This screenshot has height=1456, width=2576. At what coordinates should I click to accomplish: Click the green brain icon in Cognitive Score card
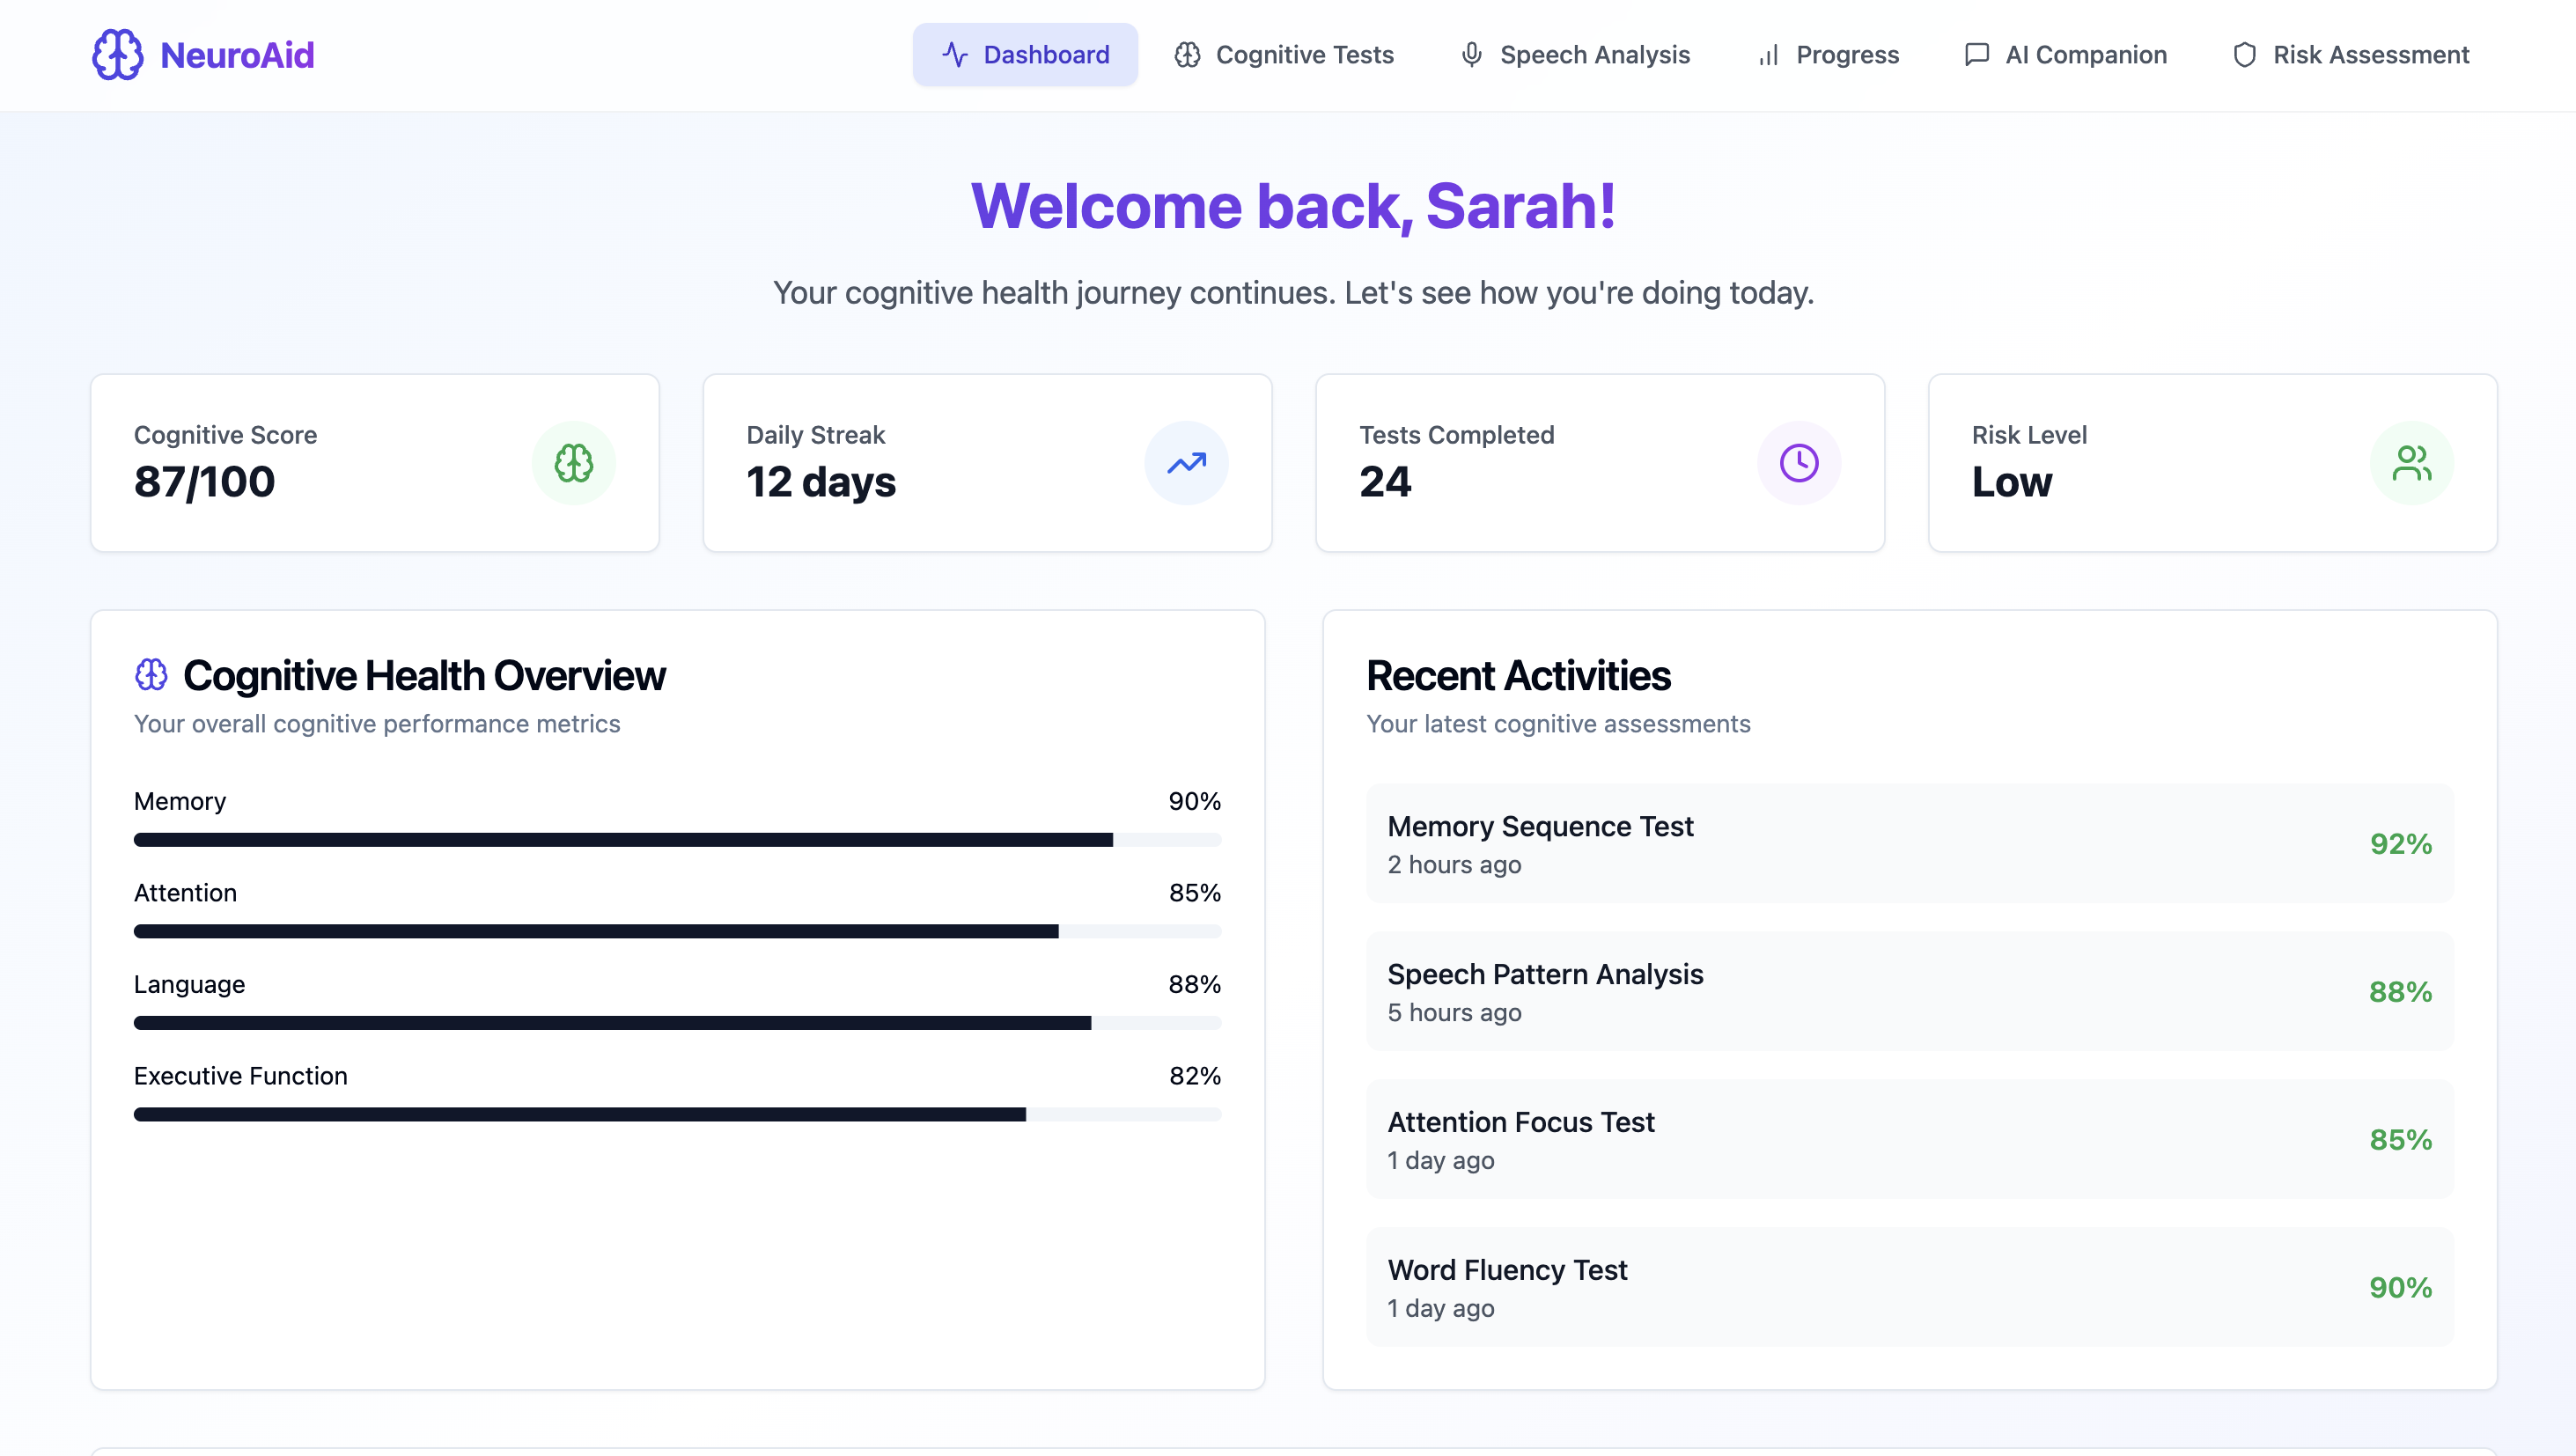click(573, 463)
